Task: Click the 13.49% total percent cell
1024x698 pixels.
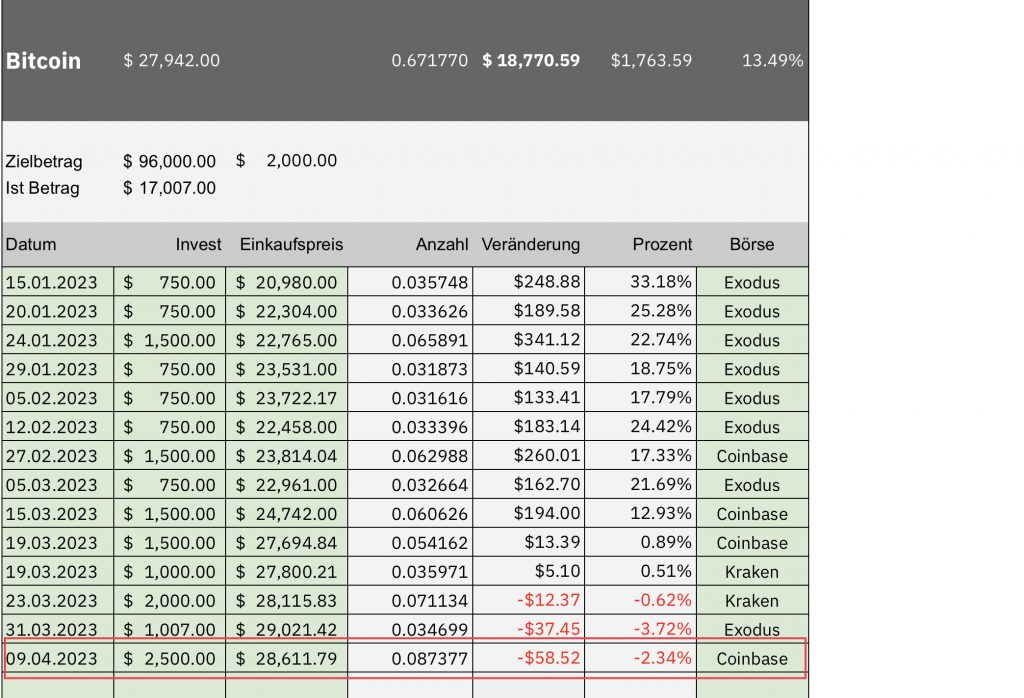Action: point(772,61)
